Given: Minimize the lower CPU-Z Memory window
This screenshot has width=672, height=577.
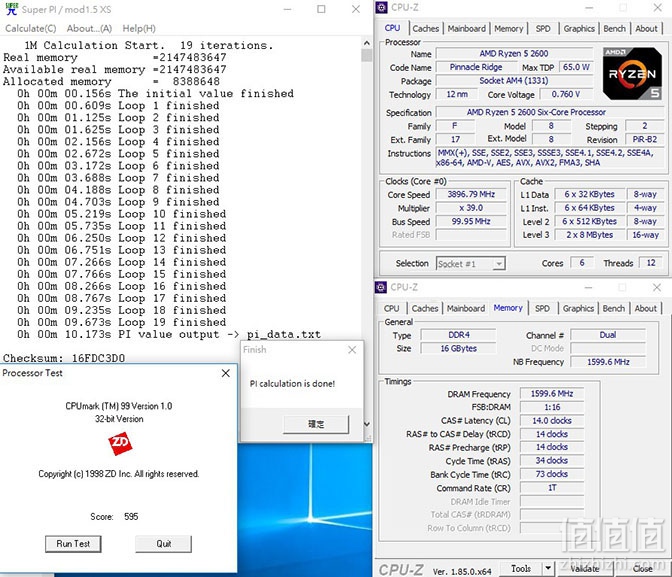Looking at the screenshot, I should click(588, 288).
